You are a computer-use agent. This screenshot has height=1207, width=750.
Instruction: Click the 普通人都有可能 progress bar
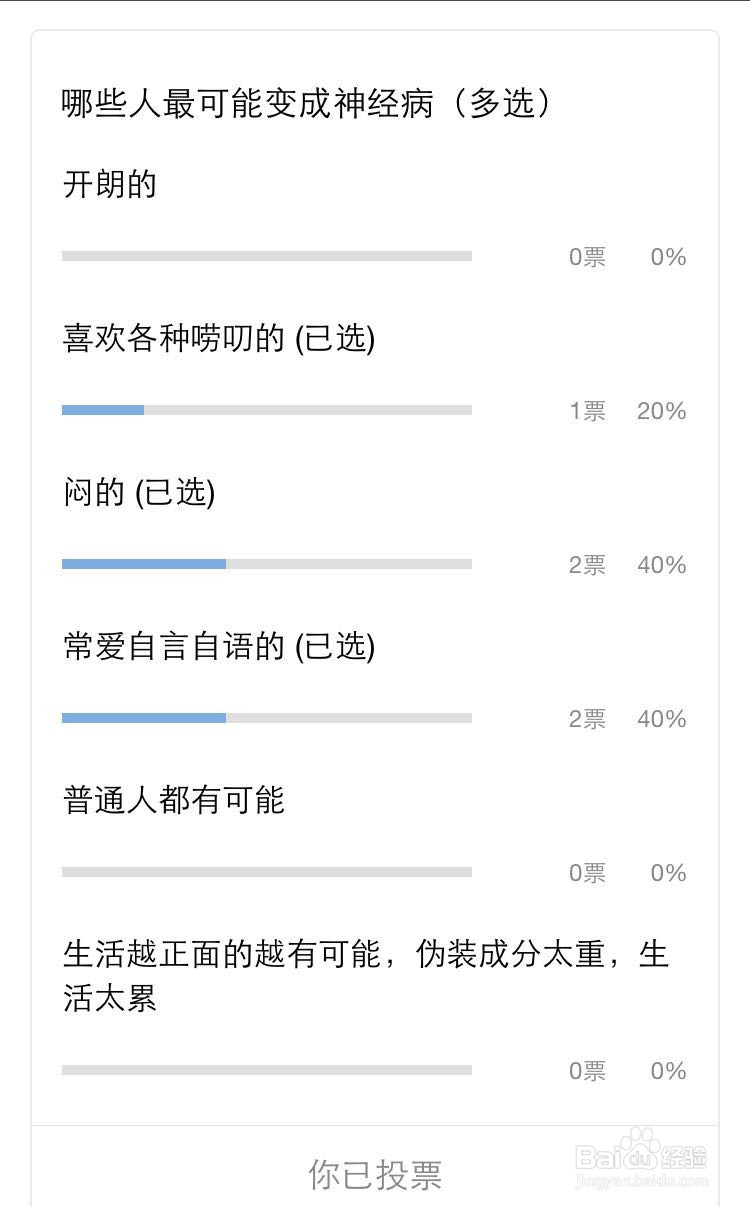pos(267,872)
